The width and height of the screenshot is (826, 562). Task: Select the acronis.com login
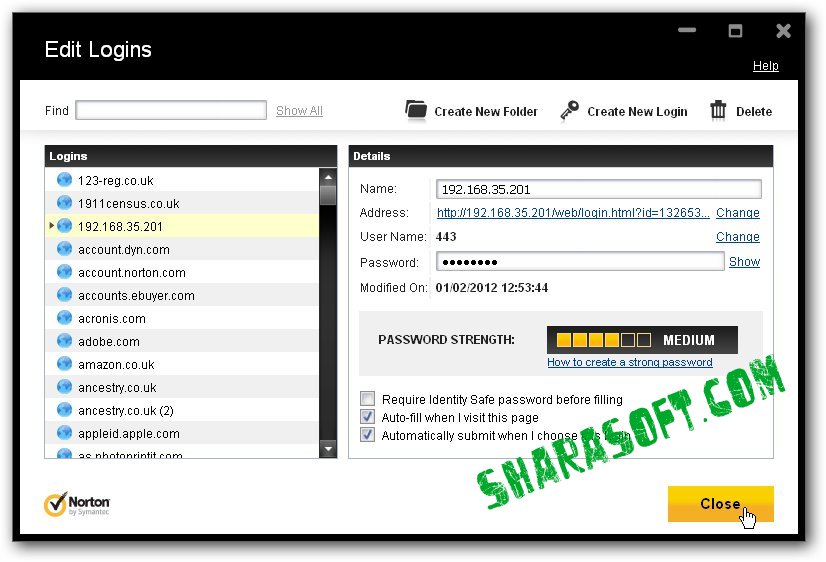click(182, 318)
